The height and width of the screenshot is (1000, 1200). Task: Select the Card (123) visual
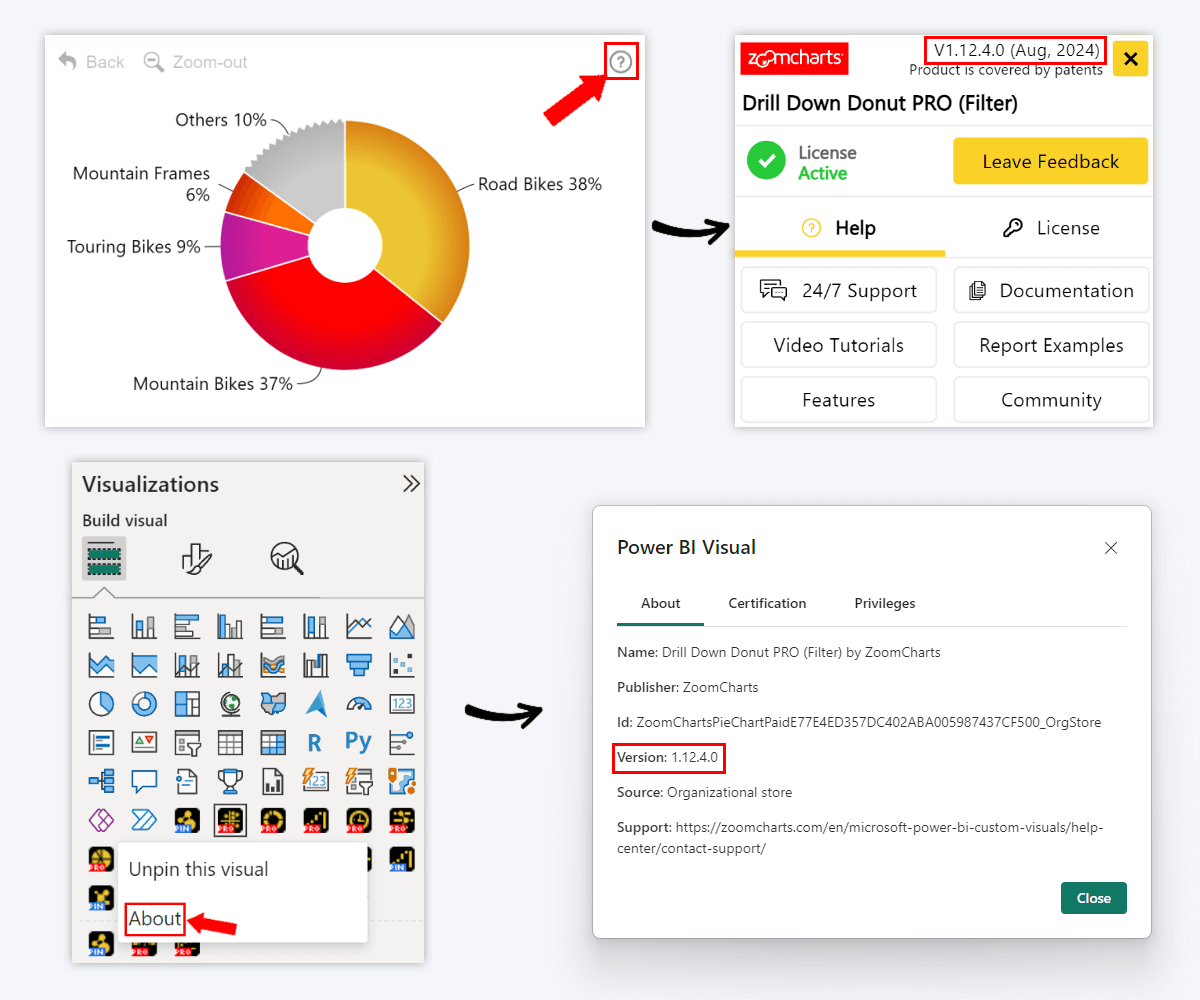(x=402, y=704)
